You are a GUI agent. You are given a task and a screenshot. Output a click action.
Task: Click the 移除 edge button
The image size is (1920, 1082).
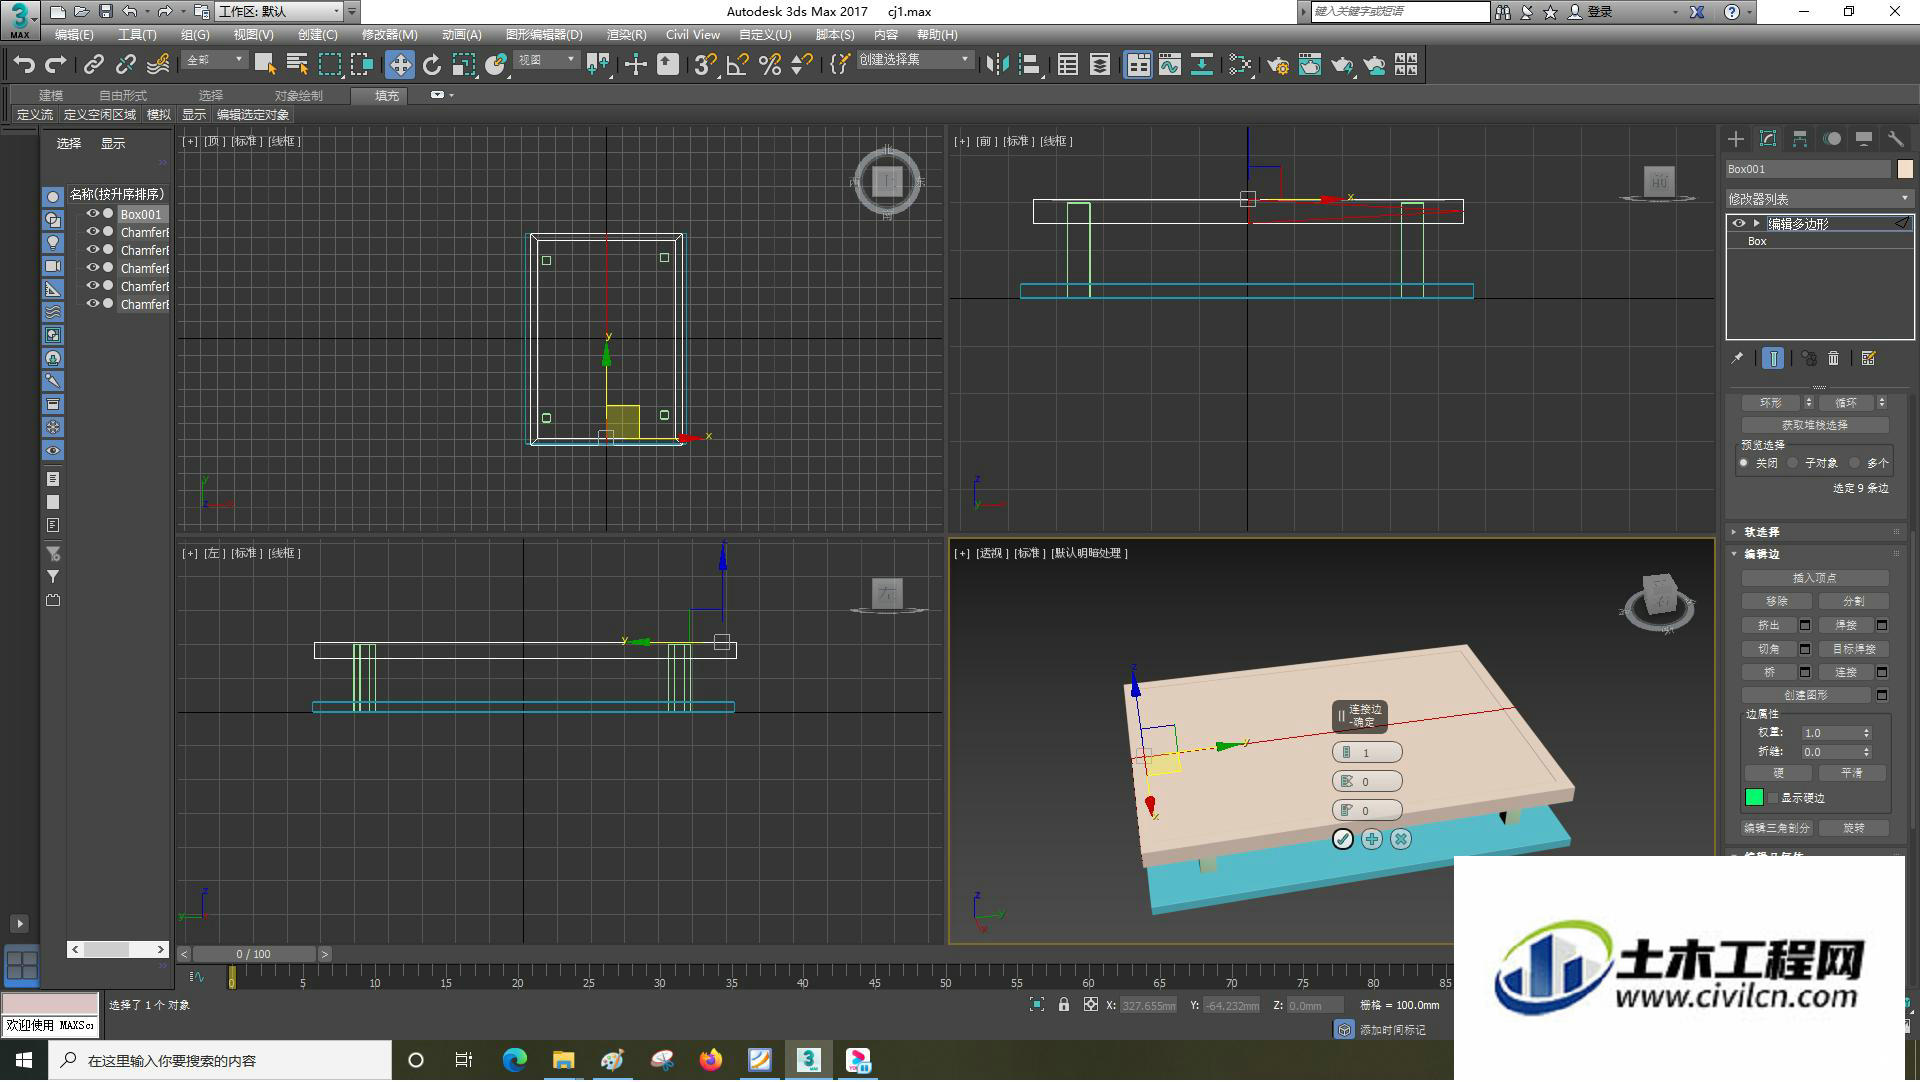tap(1777, 601)
